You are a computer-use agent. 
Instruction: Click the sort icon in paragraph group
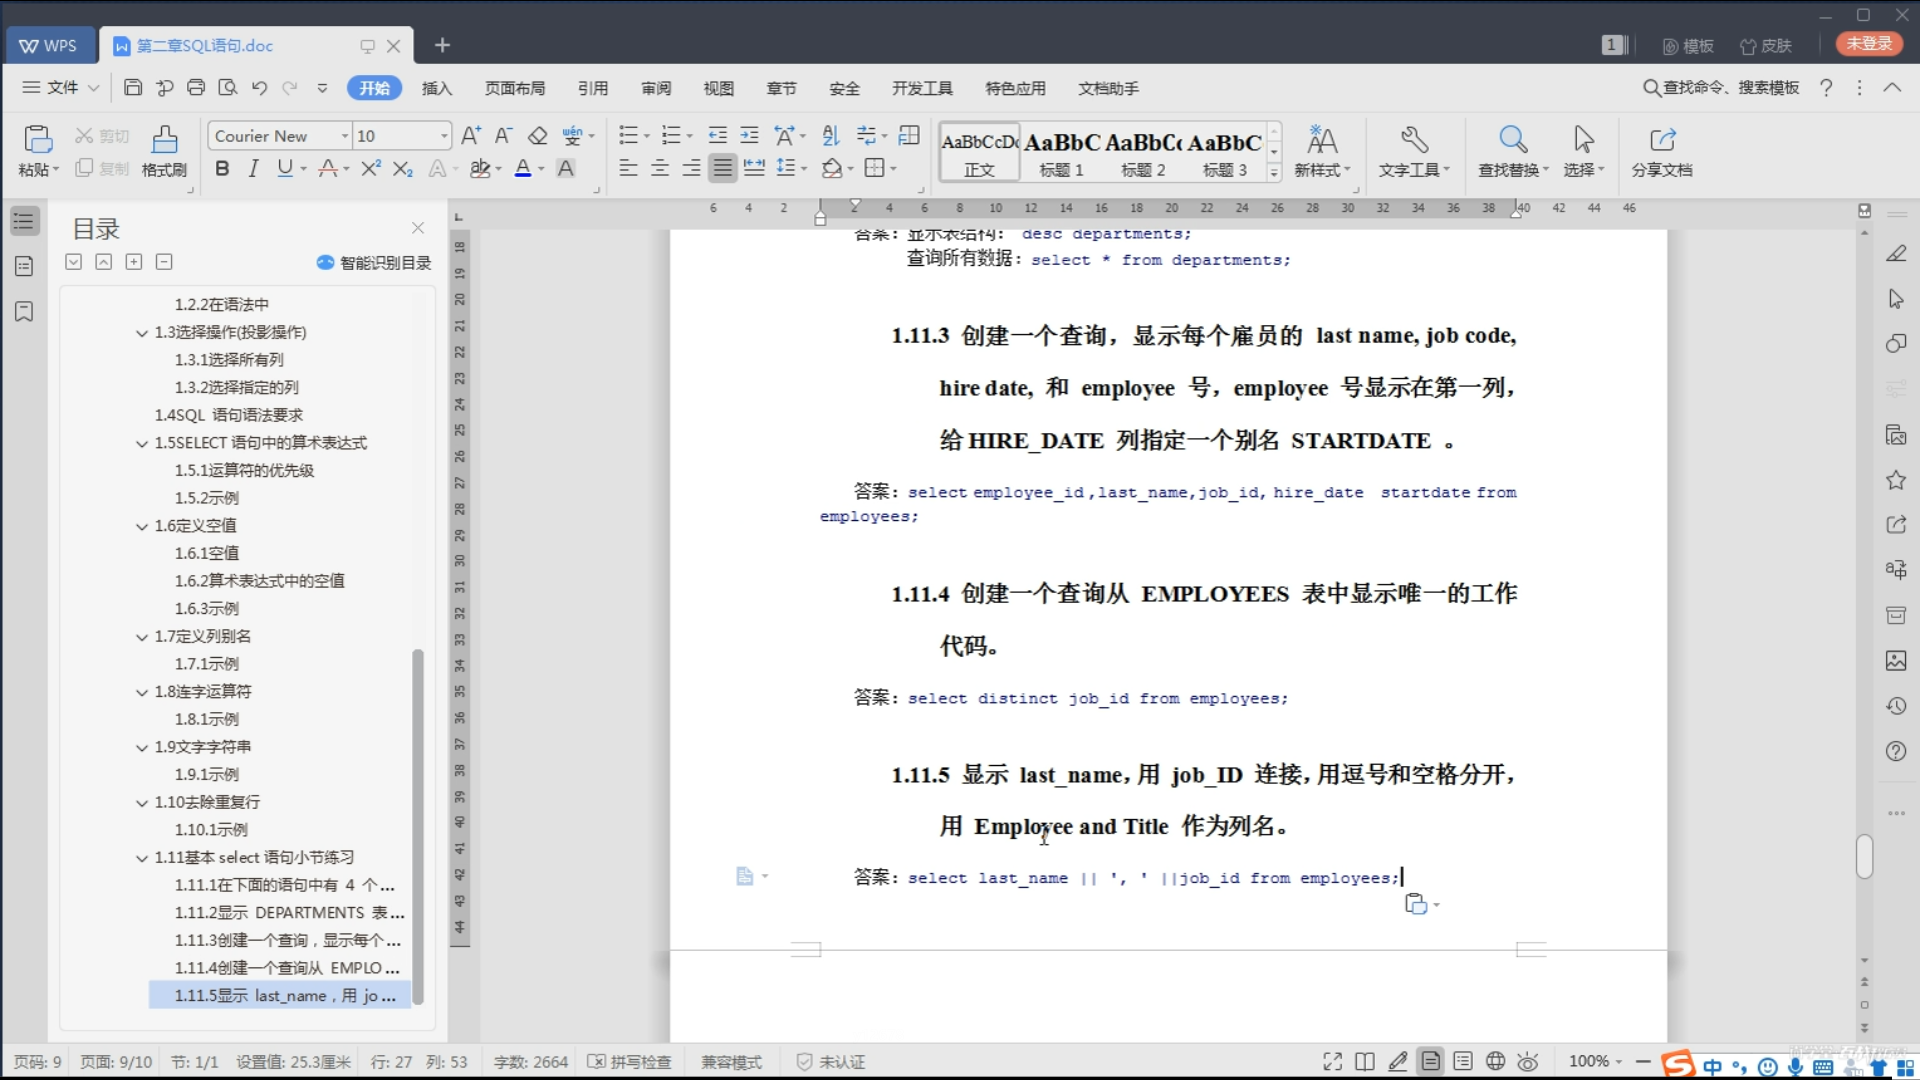(830, 136)
